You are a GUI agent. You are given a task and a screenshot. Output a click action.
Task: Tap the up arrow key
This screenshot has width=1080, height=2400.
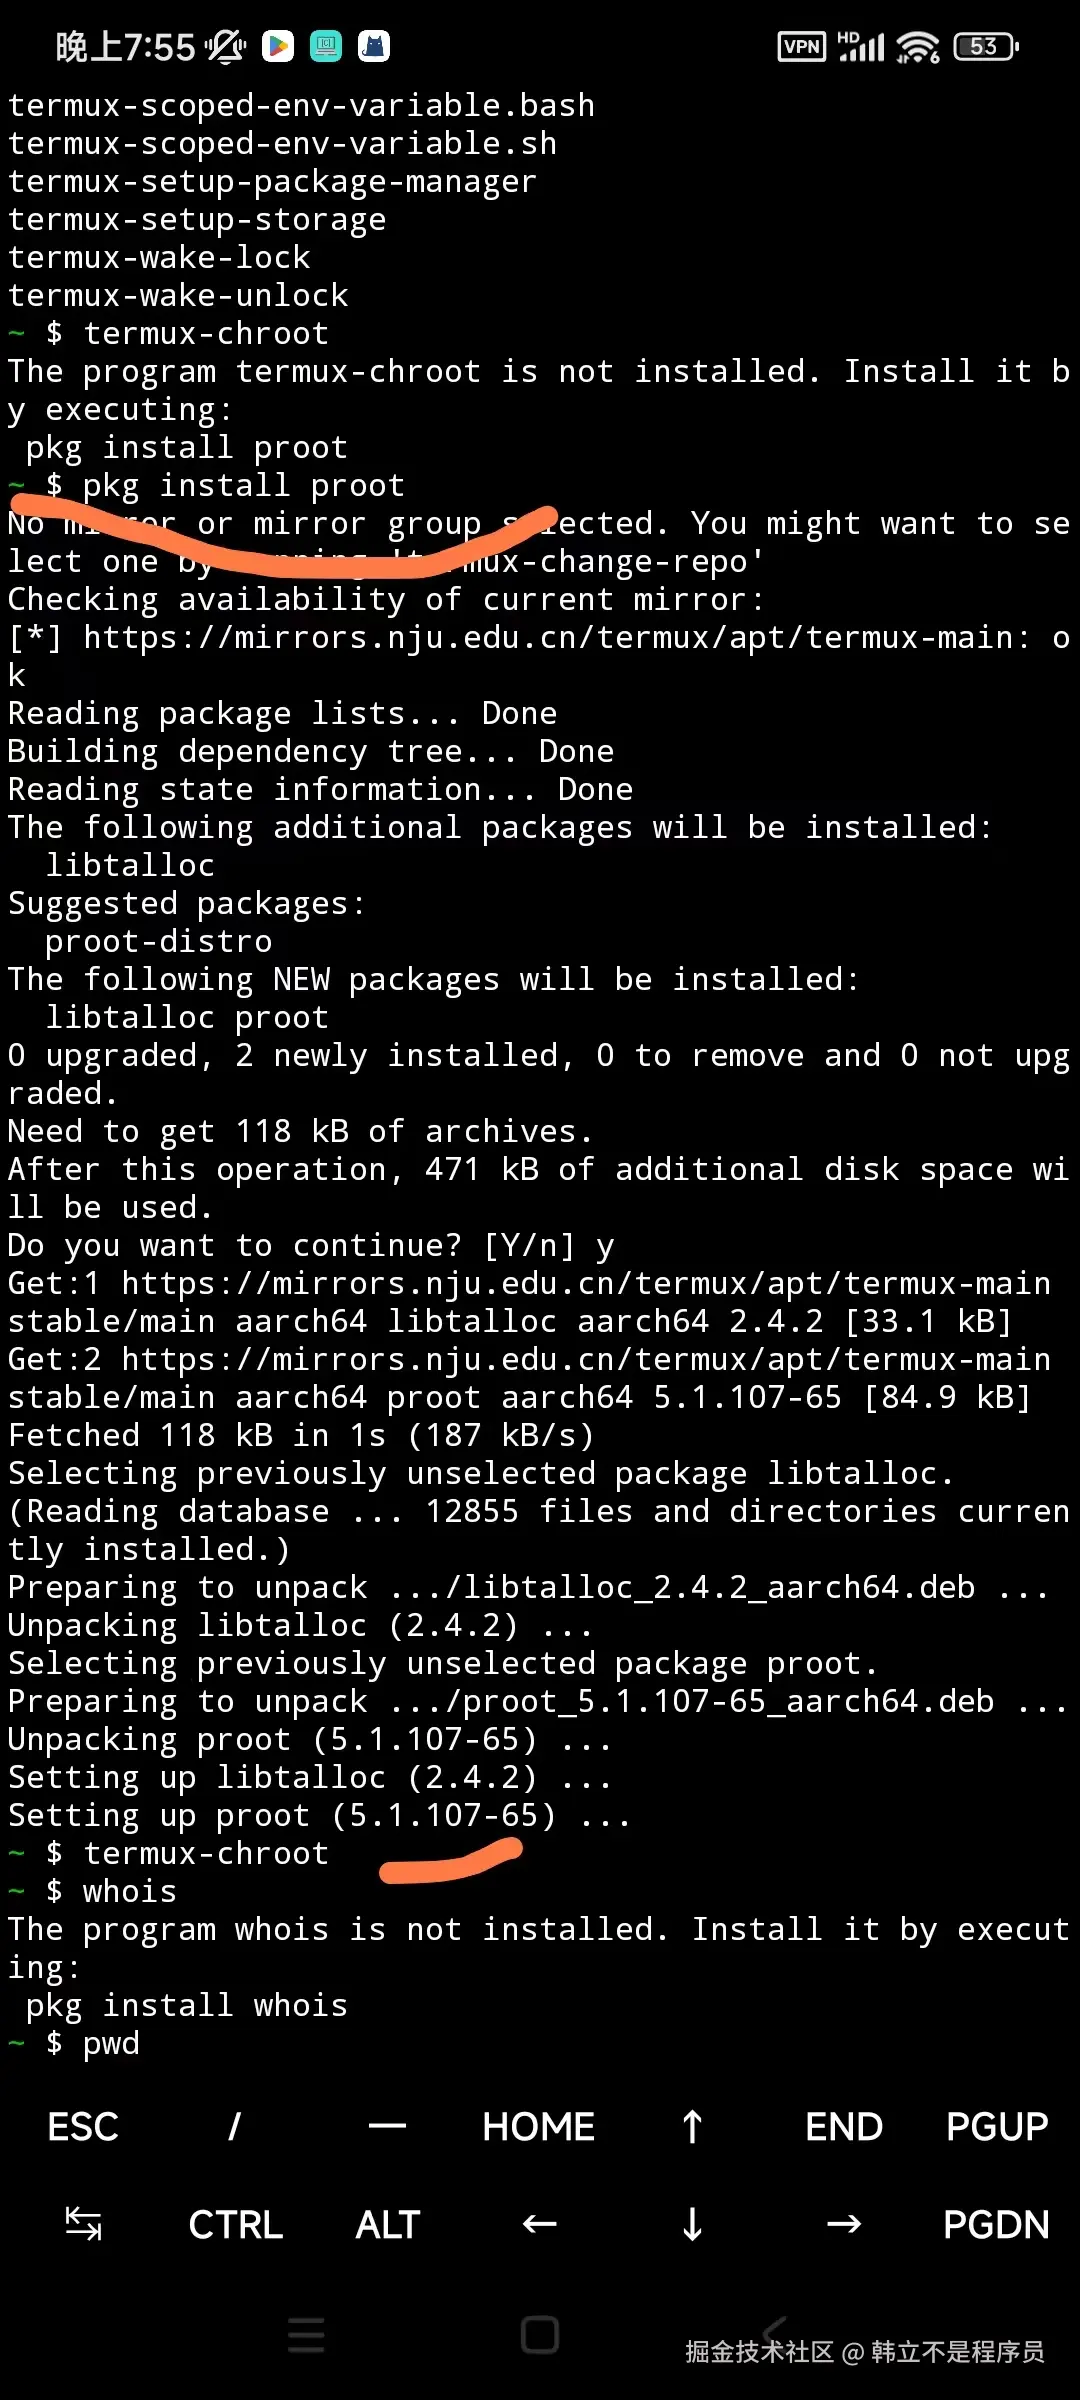coord(692,2127)
